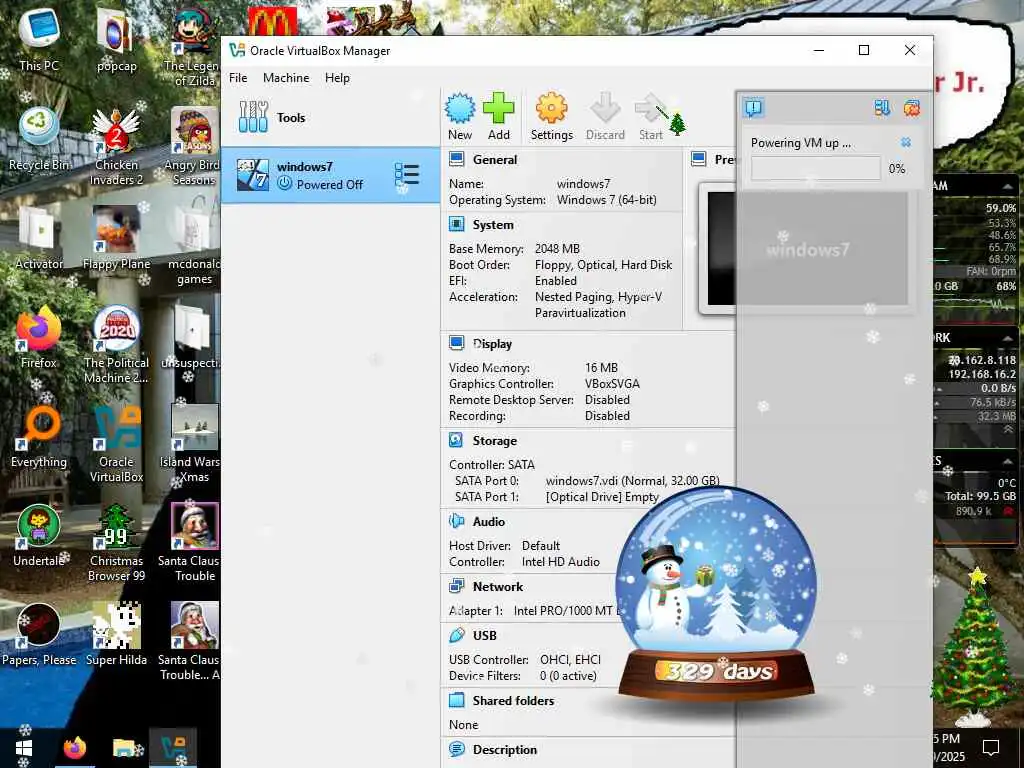Click the Base Memory 2048 MB value

[557, 249]
